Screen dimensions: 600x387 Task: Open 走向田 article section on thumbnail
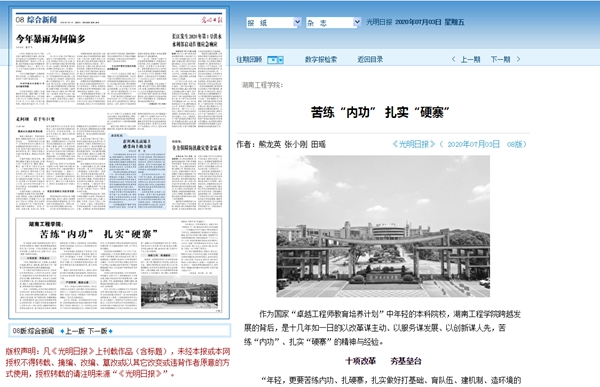[x=35, y=119]
